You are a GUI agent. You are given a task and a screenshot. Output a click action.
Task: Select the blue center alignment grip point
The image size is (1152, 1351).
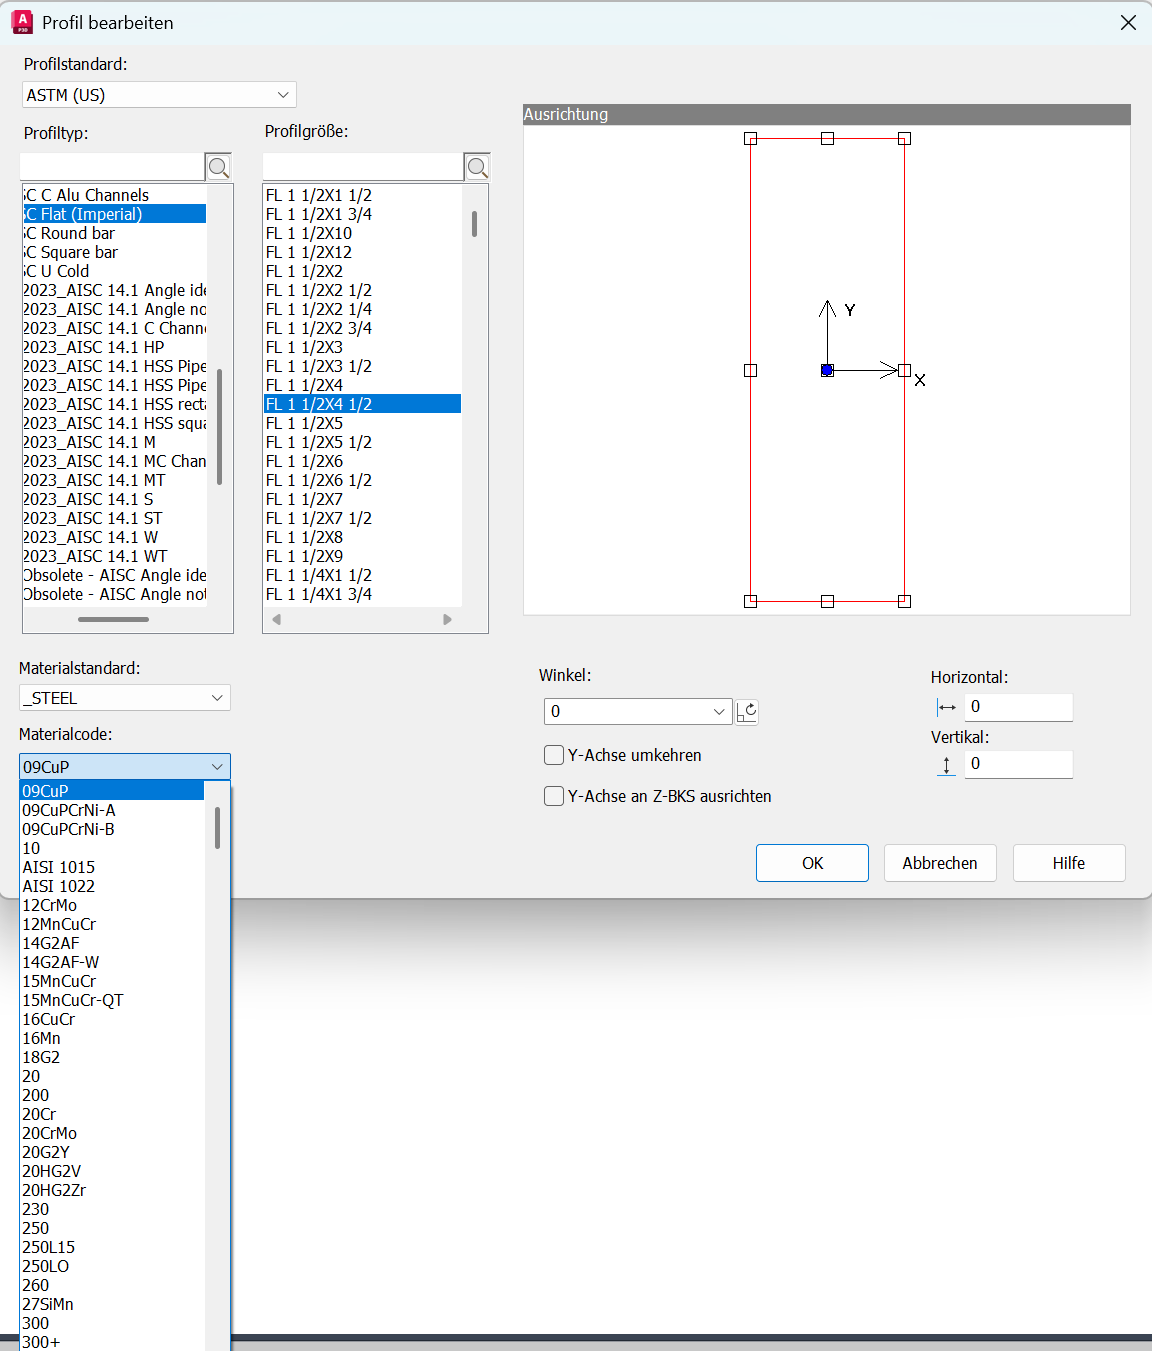tap(827, 370)
